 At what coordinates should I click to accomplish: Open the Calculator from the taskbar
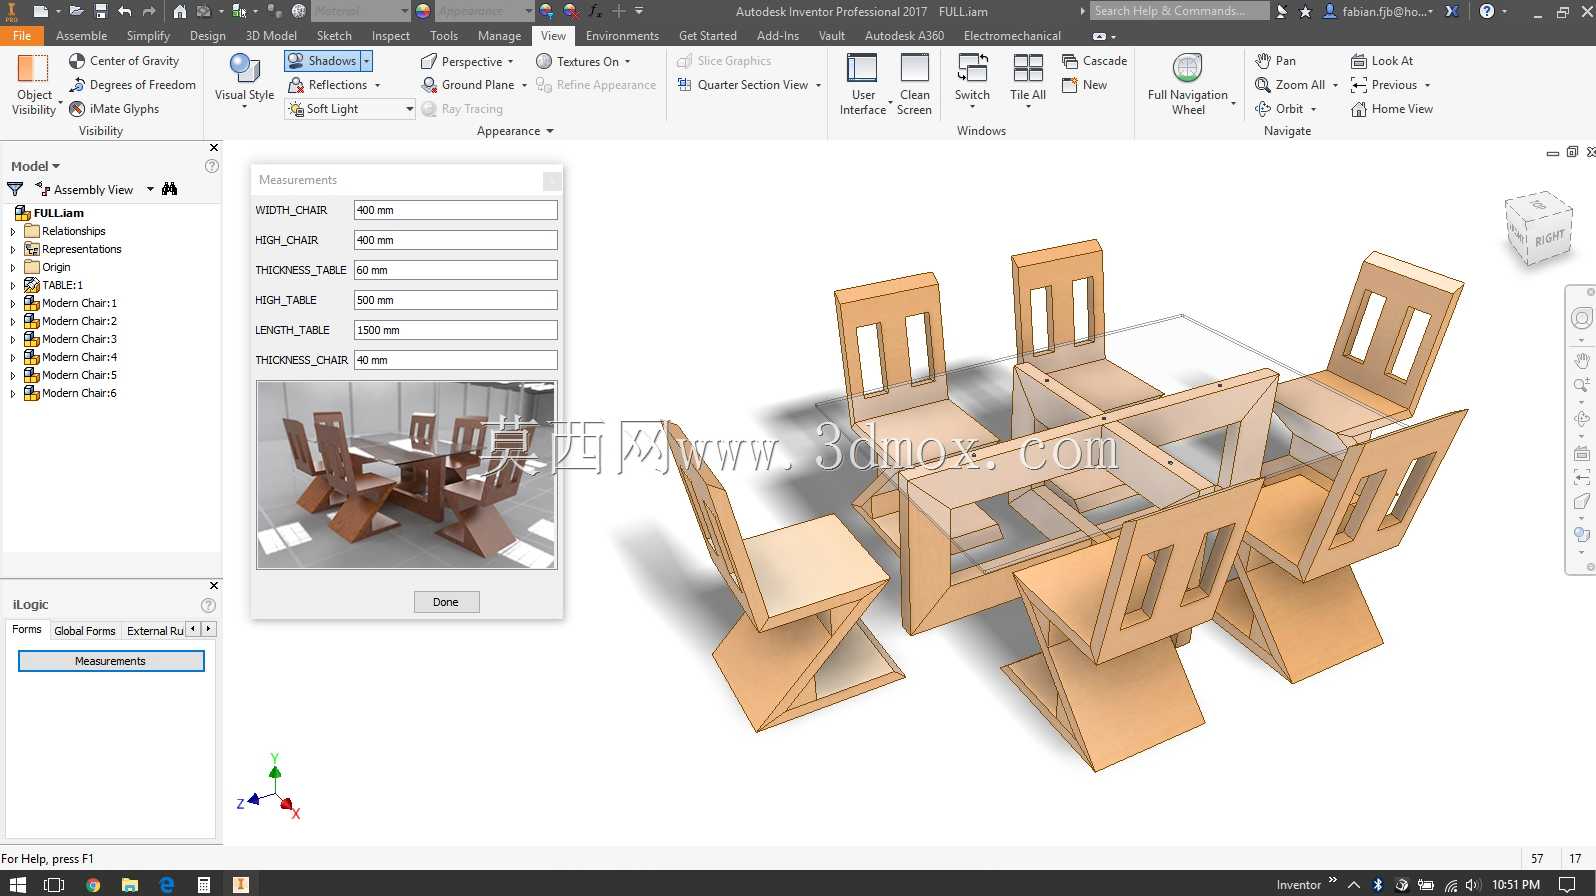coord(203,884)
